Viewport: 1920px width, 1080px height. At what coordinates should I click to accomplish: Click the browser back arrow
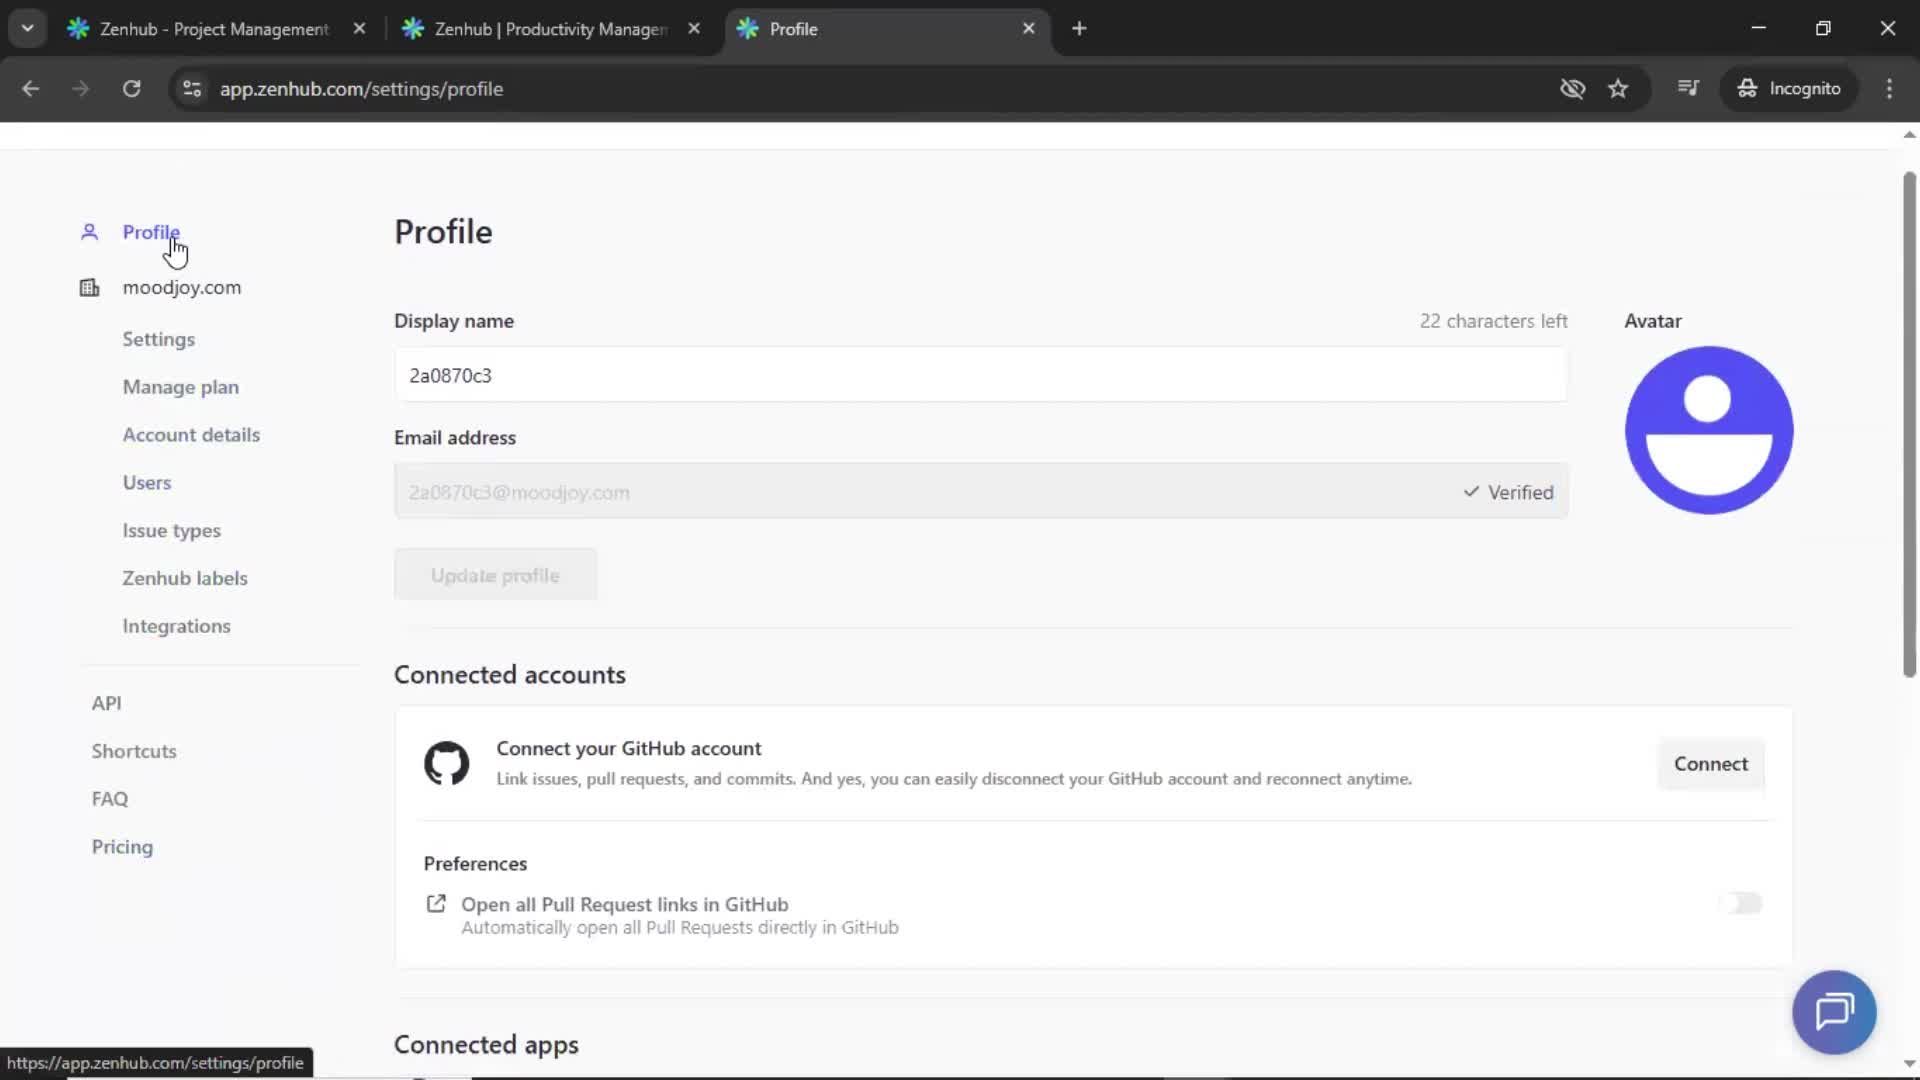(30, 88)
